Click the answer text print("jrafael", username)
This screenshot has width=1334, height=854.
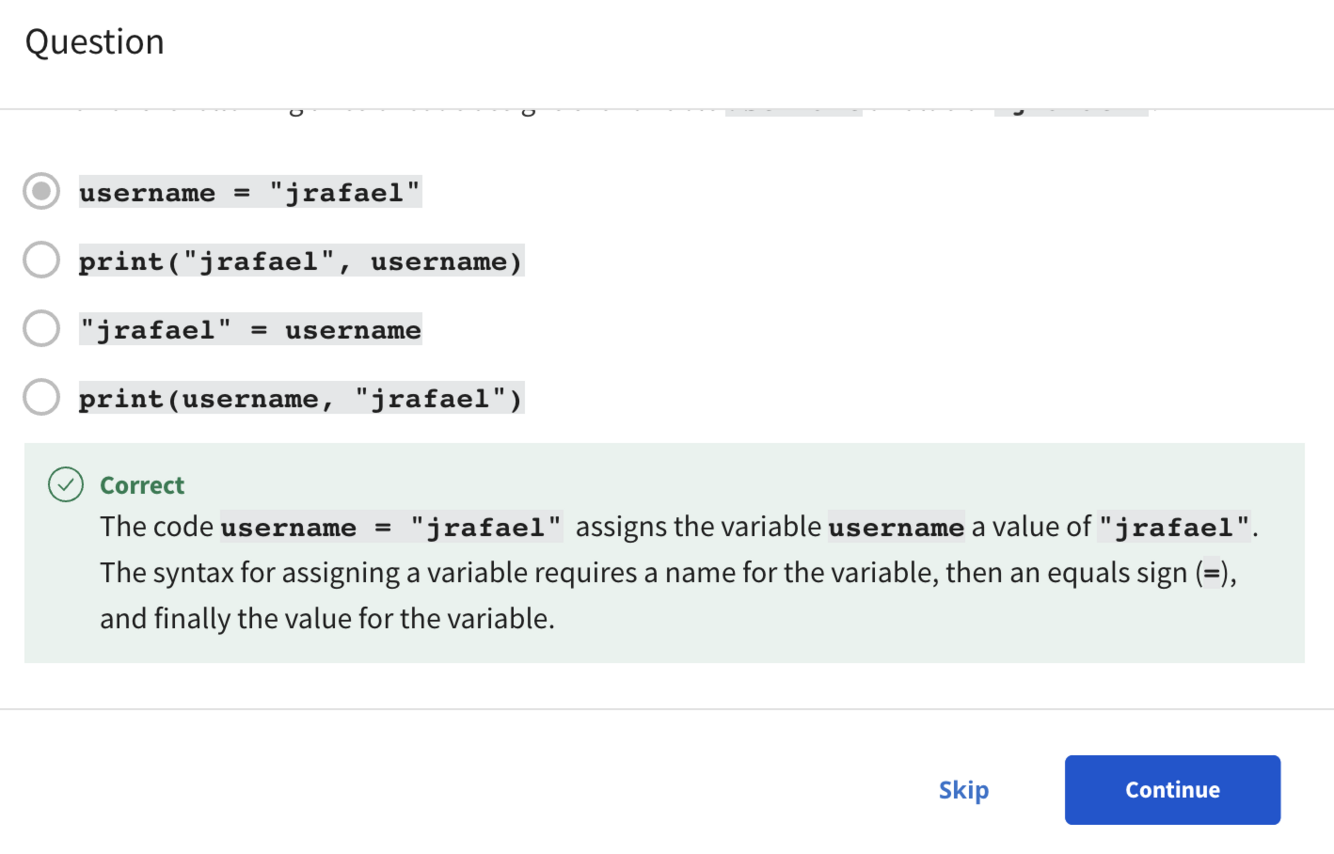pyautogui.click(x=301, y=261)
